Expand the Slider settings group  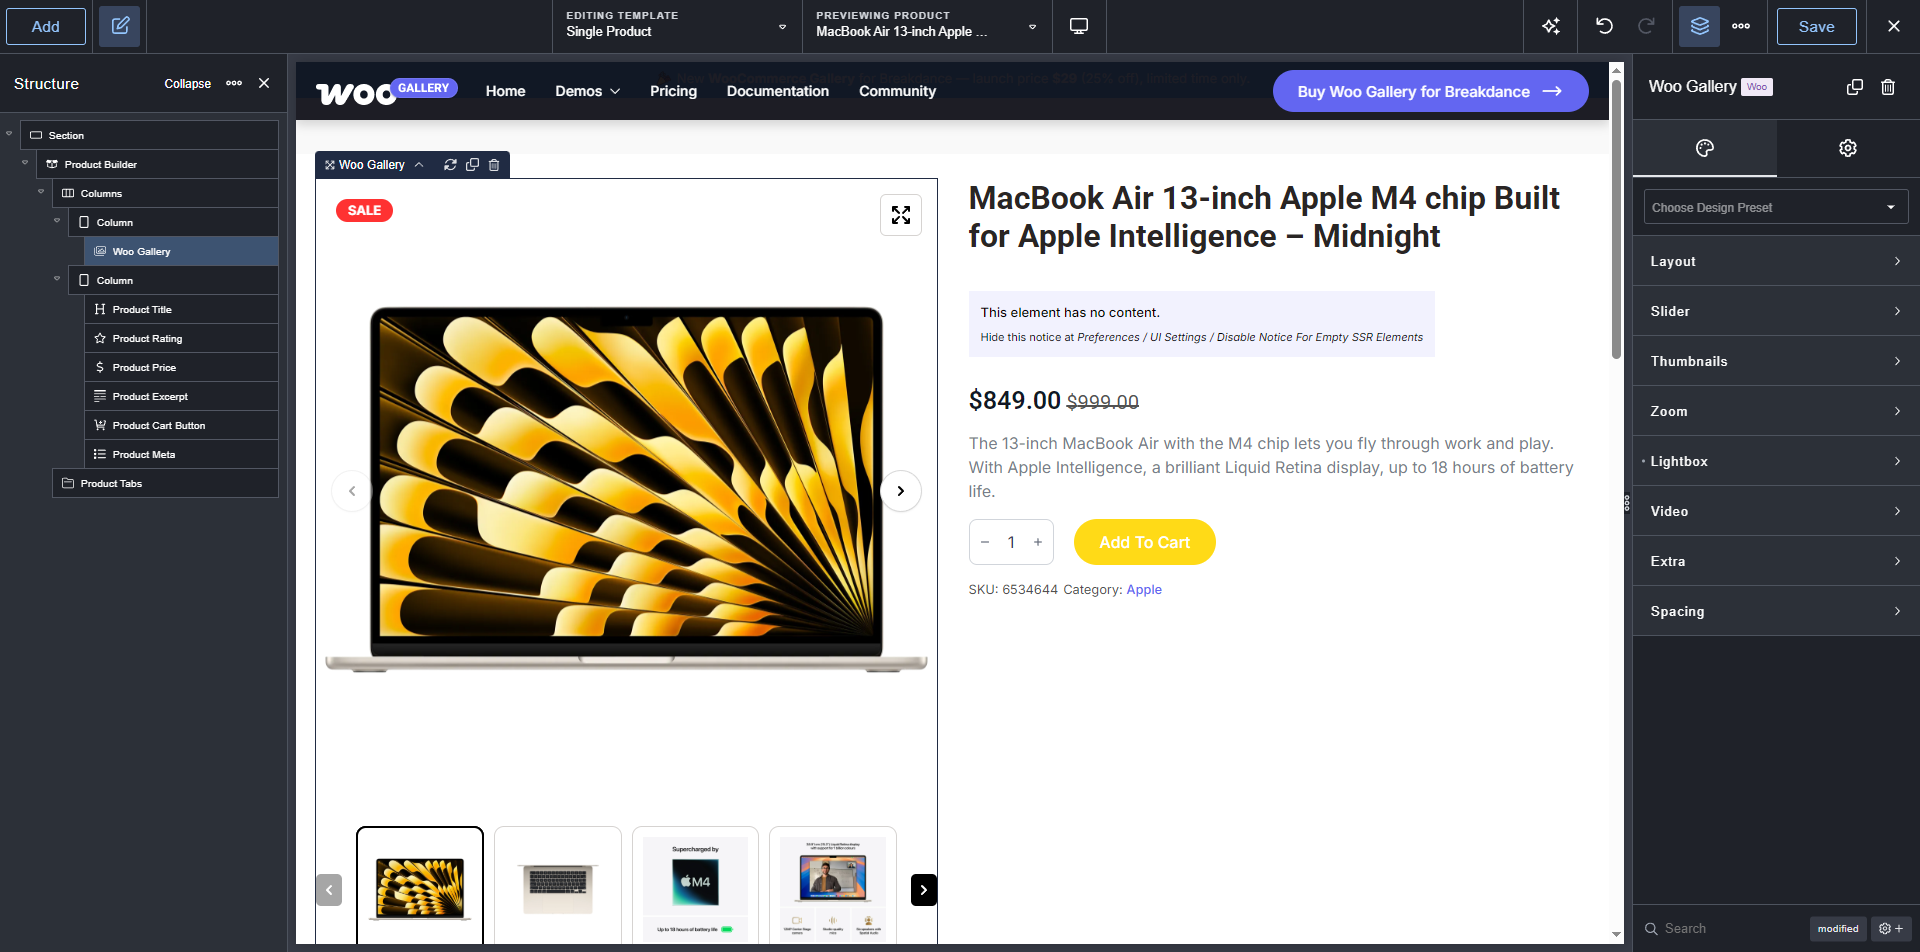(x=1776, y=311)
